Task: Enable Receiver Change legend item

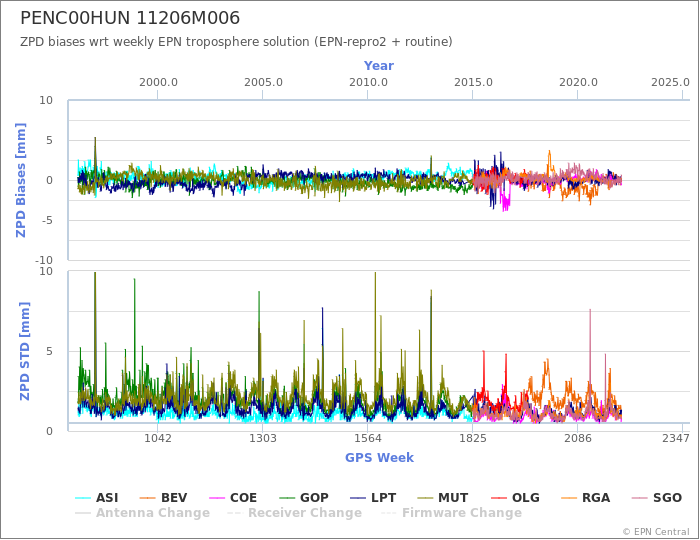Action: (x=295, y=513)
